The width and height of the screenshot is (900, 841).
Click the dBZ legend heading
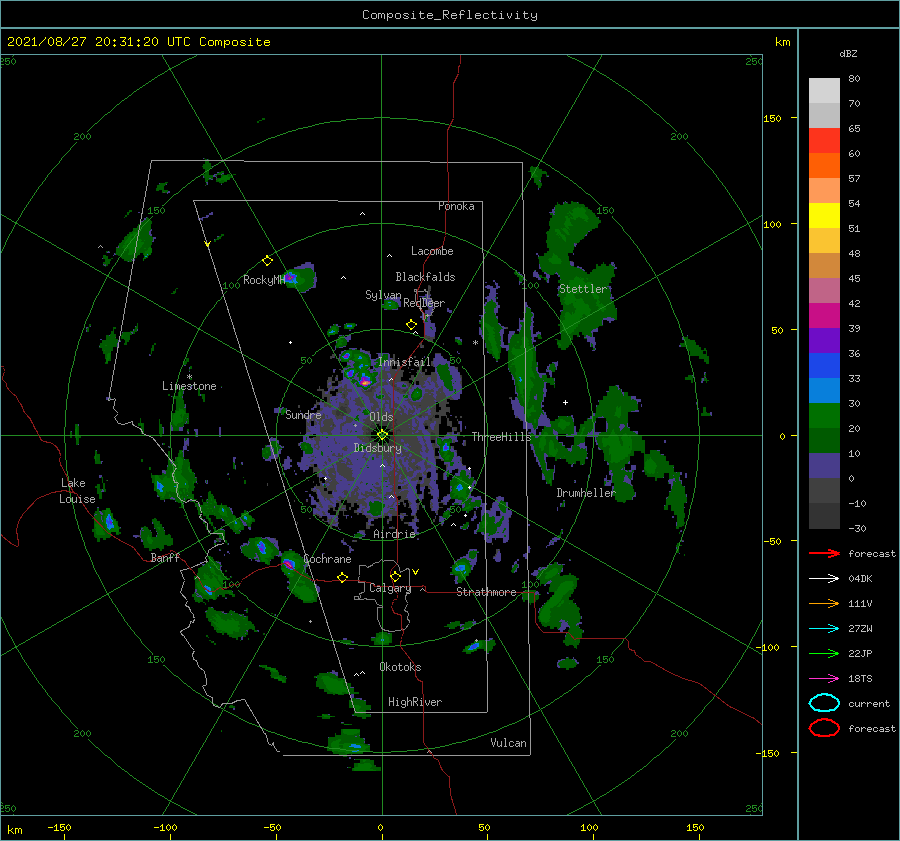(x=848, y=53)
